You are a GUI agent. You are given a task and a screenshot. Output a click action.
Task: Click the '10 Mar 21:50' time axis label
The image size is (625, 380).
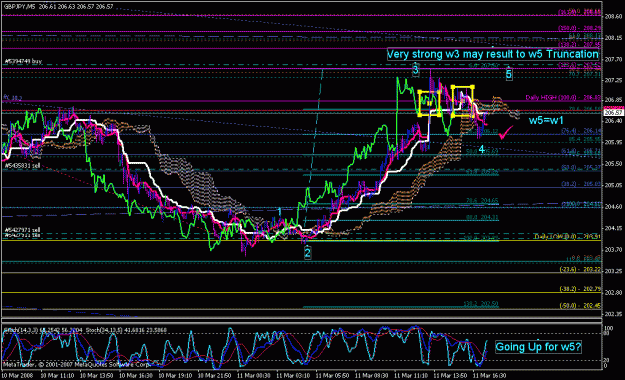coord(214,376)
